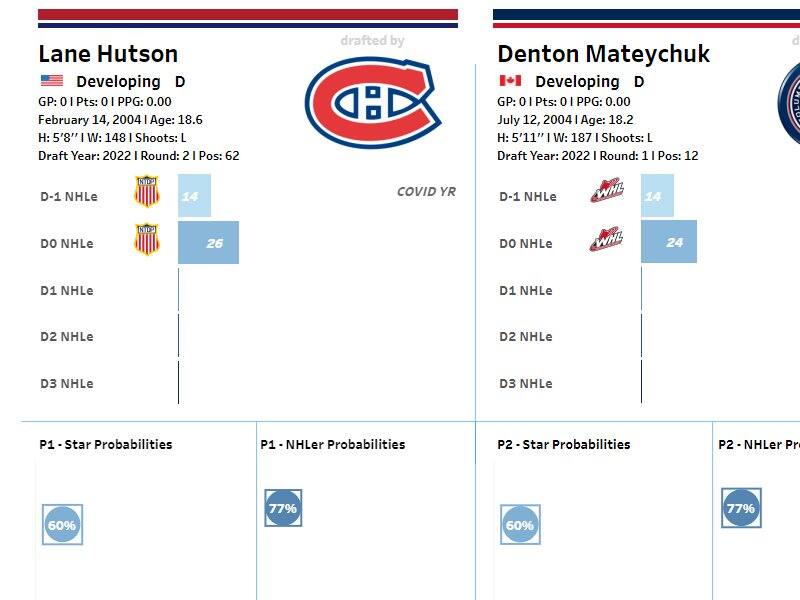Click the USNTDP logo in the D0 NHLe row
Image resolution: width=800 pixels, height=600 pixels.
147,240
